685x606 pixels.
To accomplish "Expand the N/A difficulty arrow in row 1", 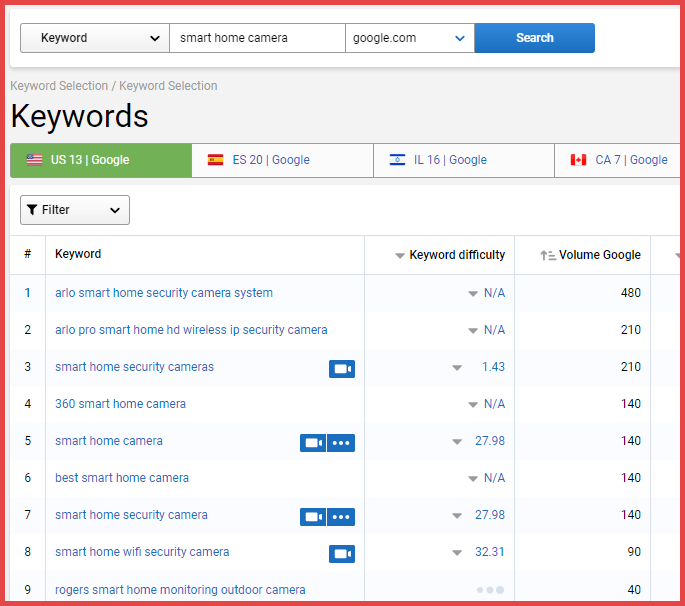I will point(473,294).
